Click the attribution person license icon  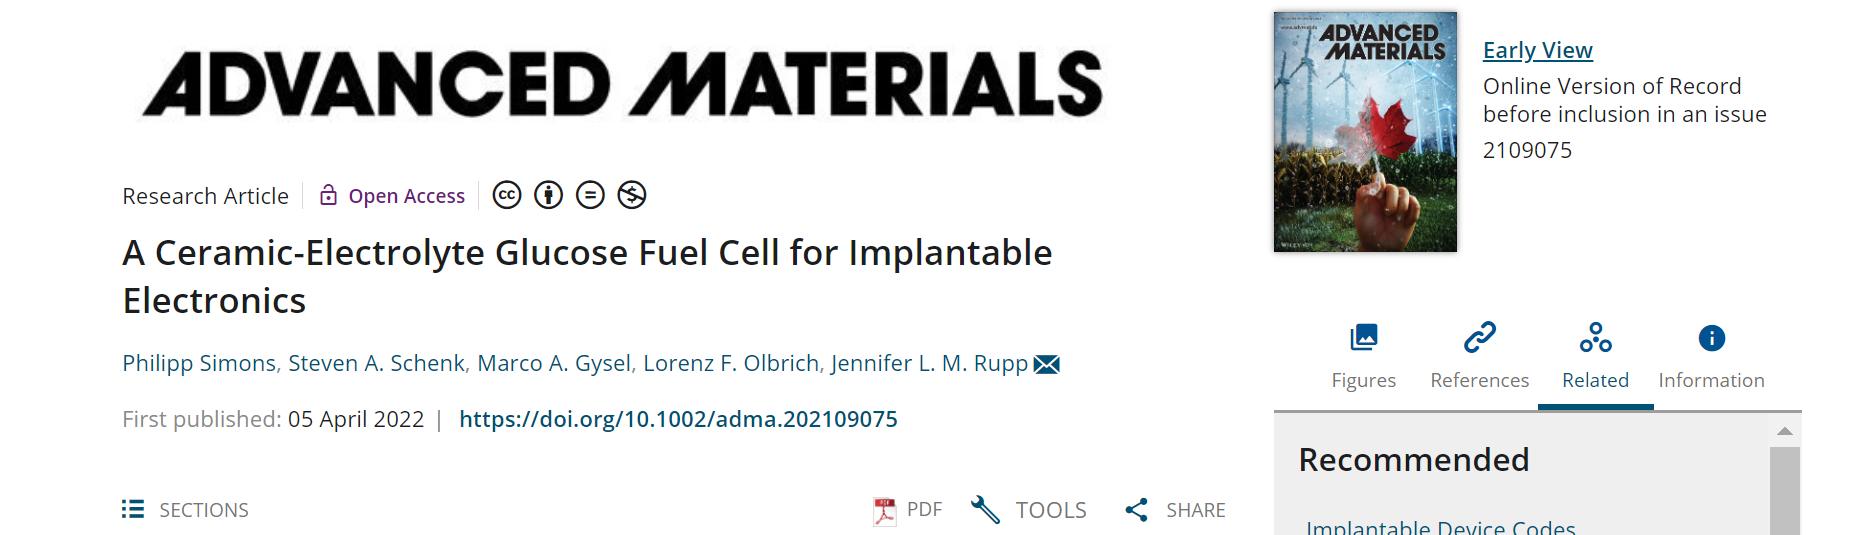point(548,195)
